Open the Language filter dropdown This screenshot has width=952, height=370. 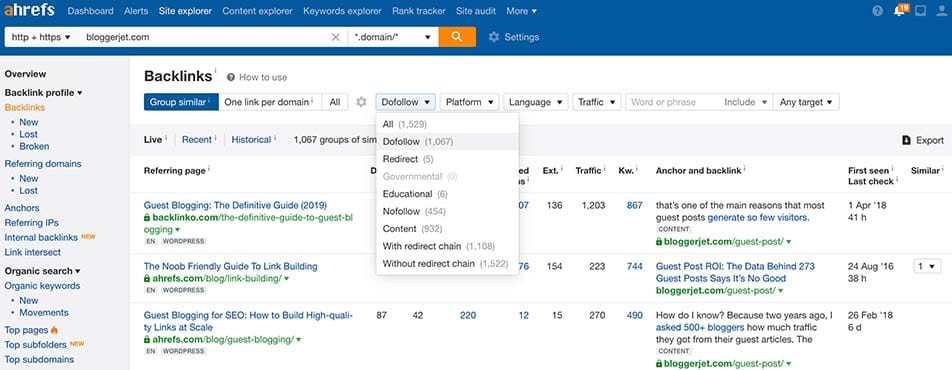536,102
